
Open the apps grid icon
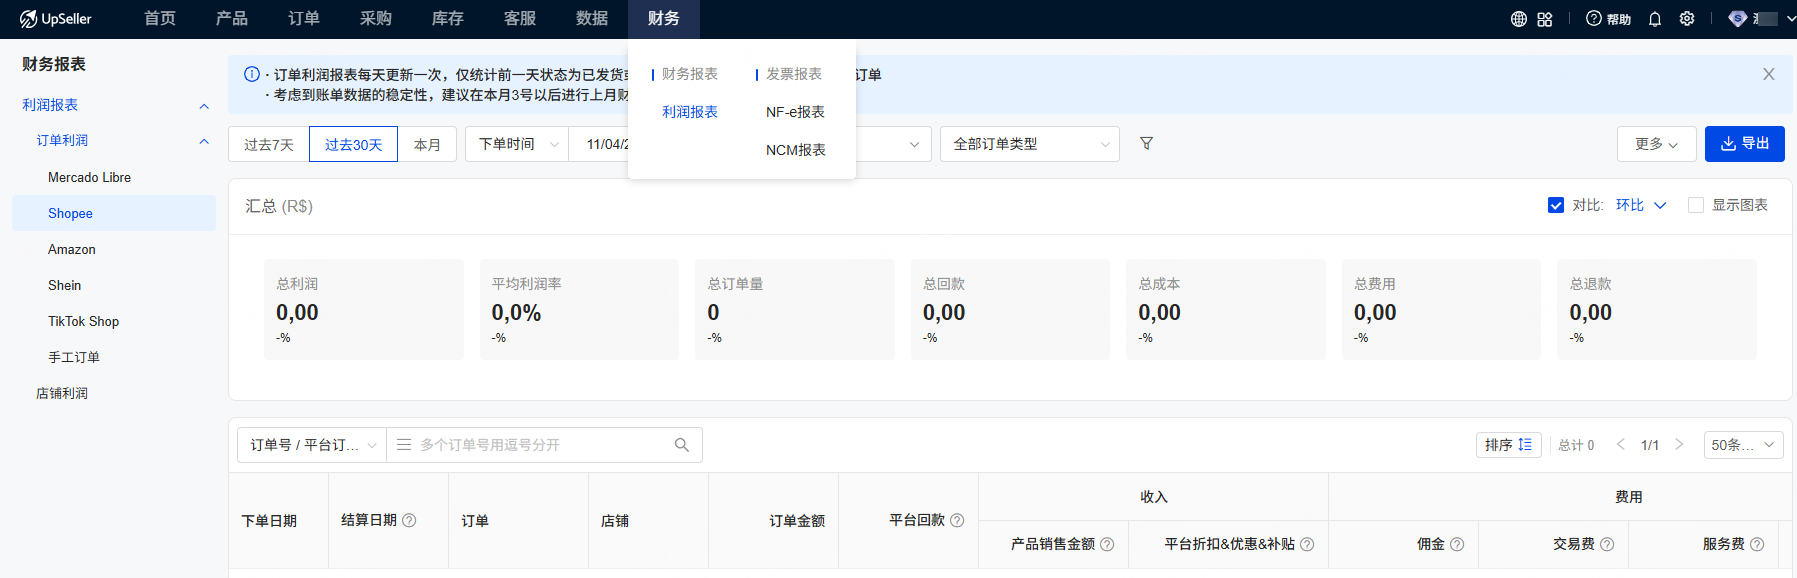point(1545,19)
